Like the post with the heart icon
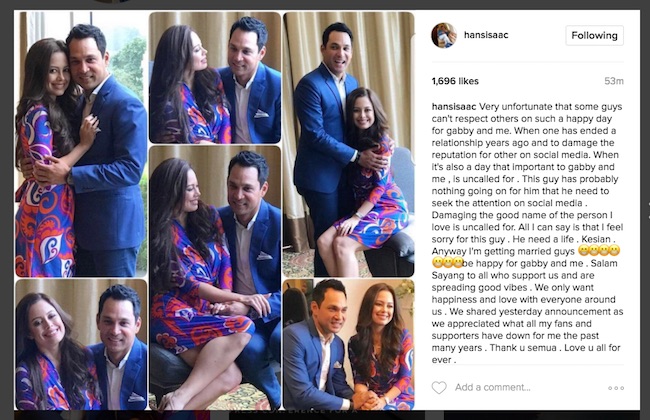The height and width of the screenshot is (420, 650). [x=439, y=388]
